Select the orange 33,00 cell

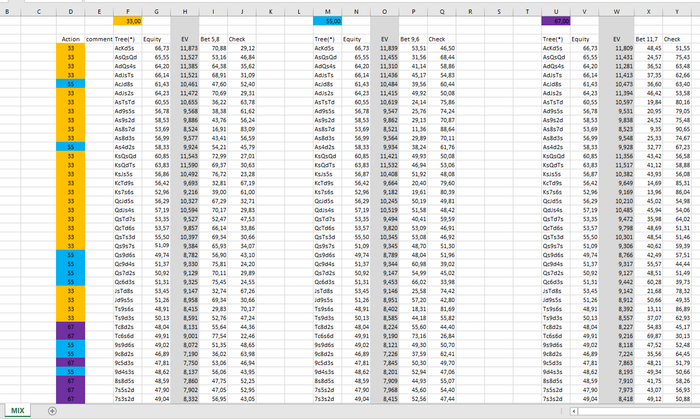[128, 21]
